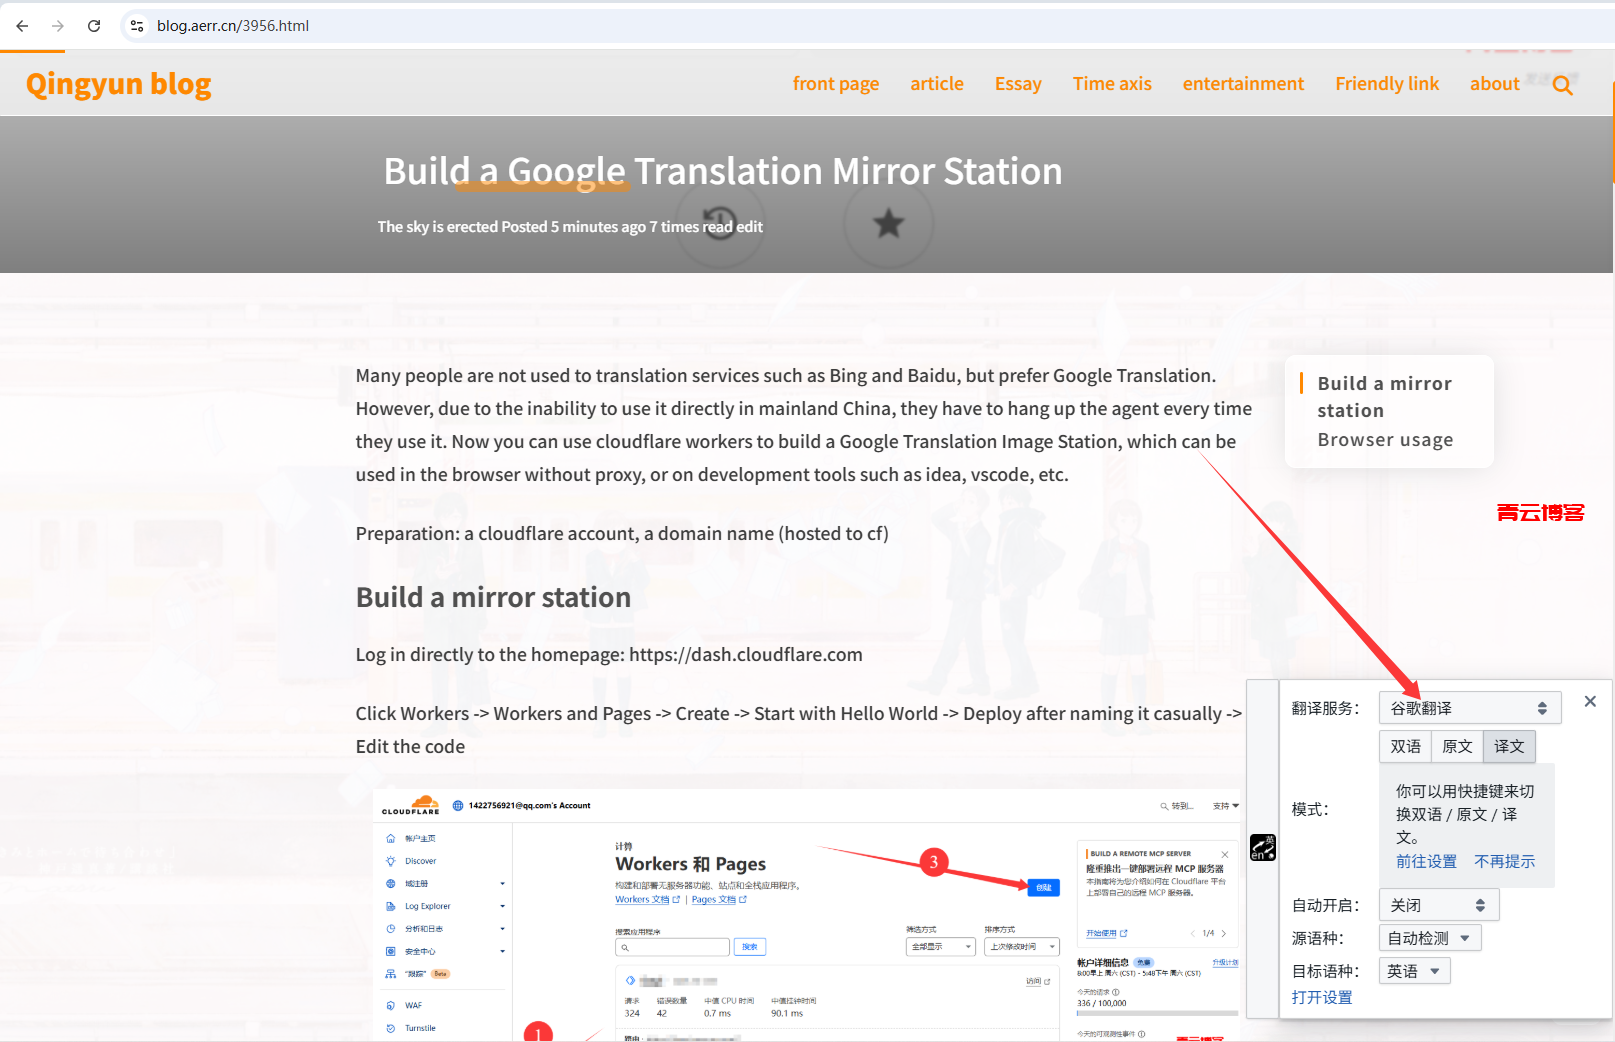
Task: Click the dash.cloudflare.com login line
Action: coord(609,655)
